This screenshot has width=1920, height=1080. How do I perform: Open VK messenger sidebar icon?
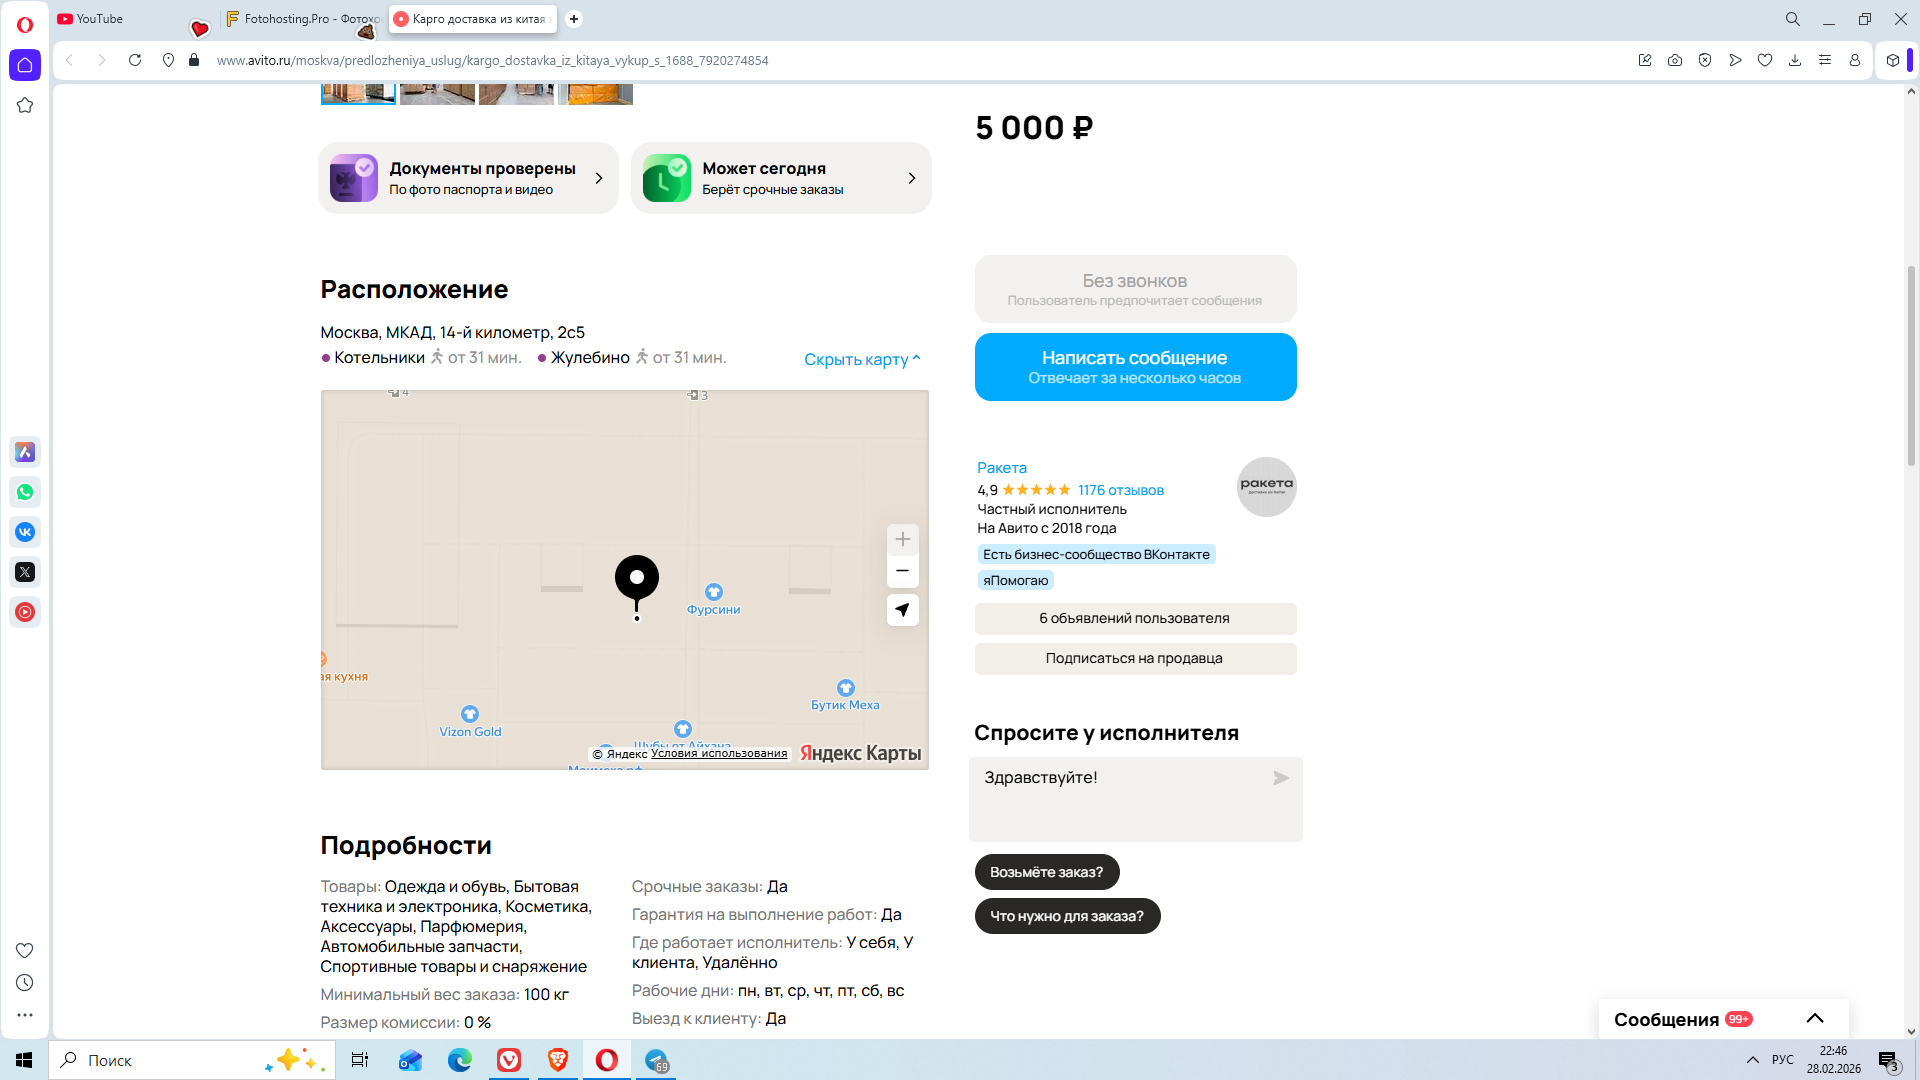(x=25, y=532)
